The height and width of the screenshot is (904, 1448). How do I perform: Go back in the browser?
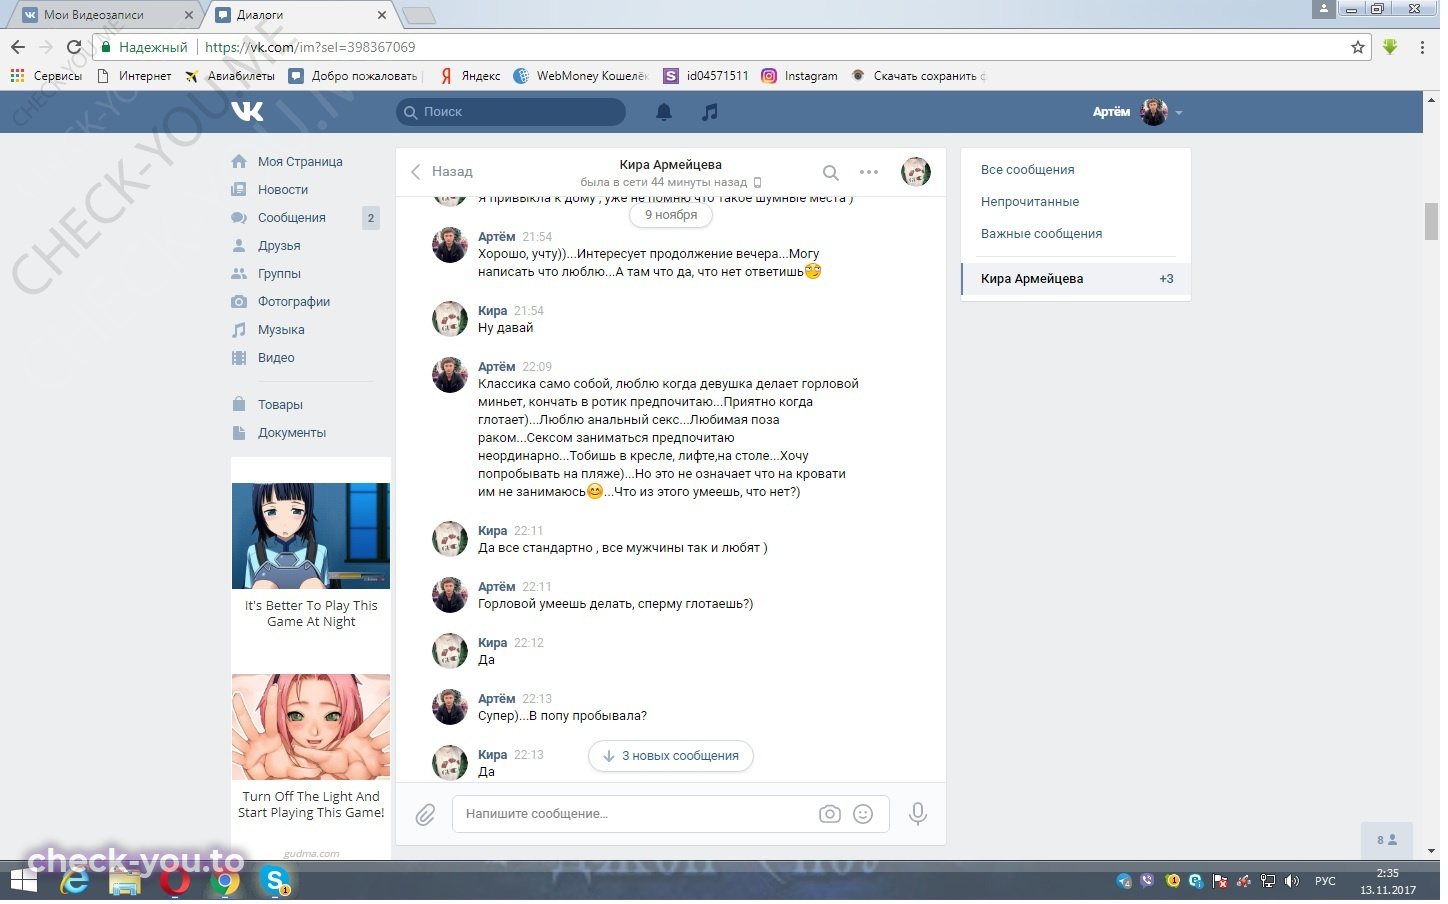[x=18, y=47]
